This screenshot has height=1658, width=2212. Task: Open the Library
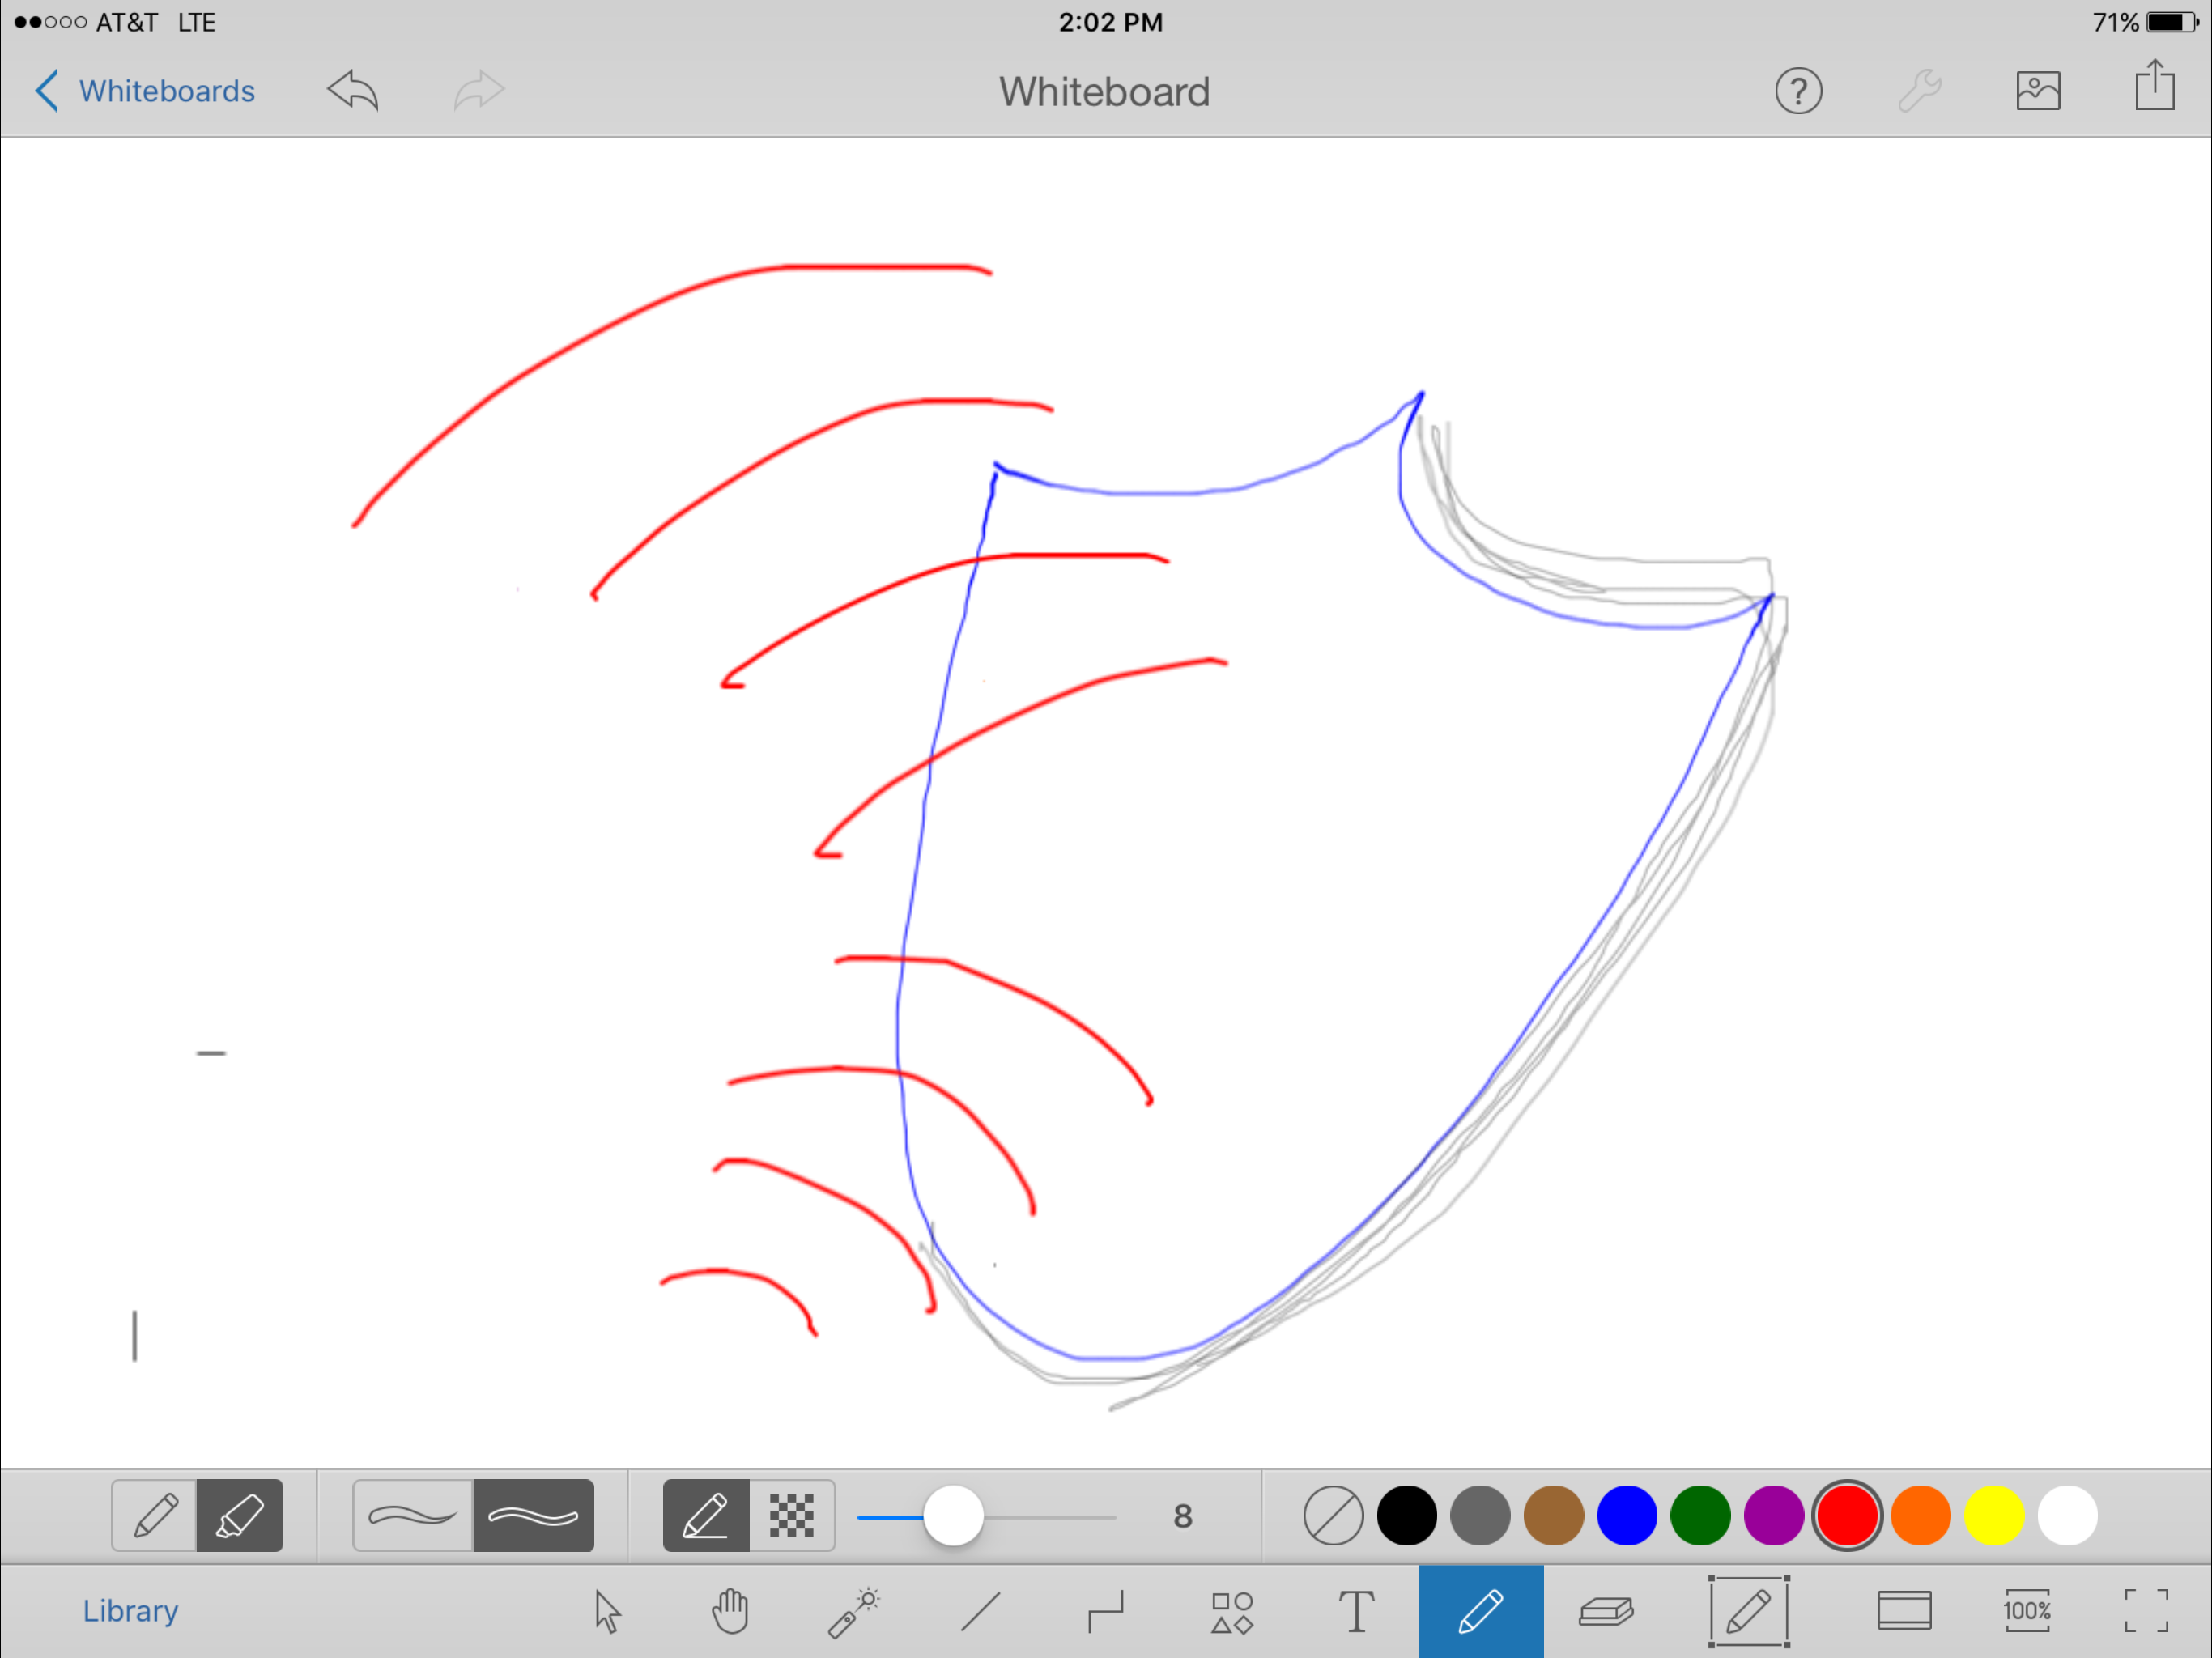130,1611
